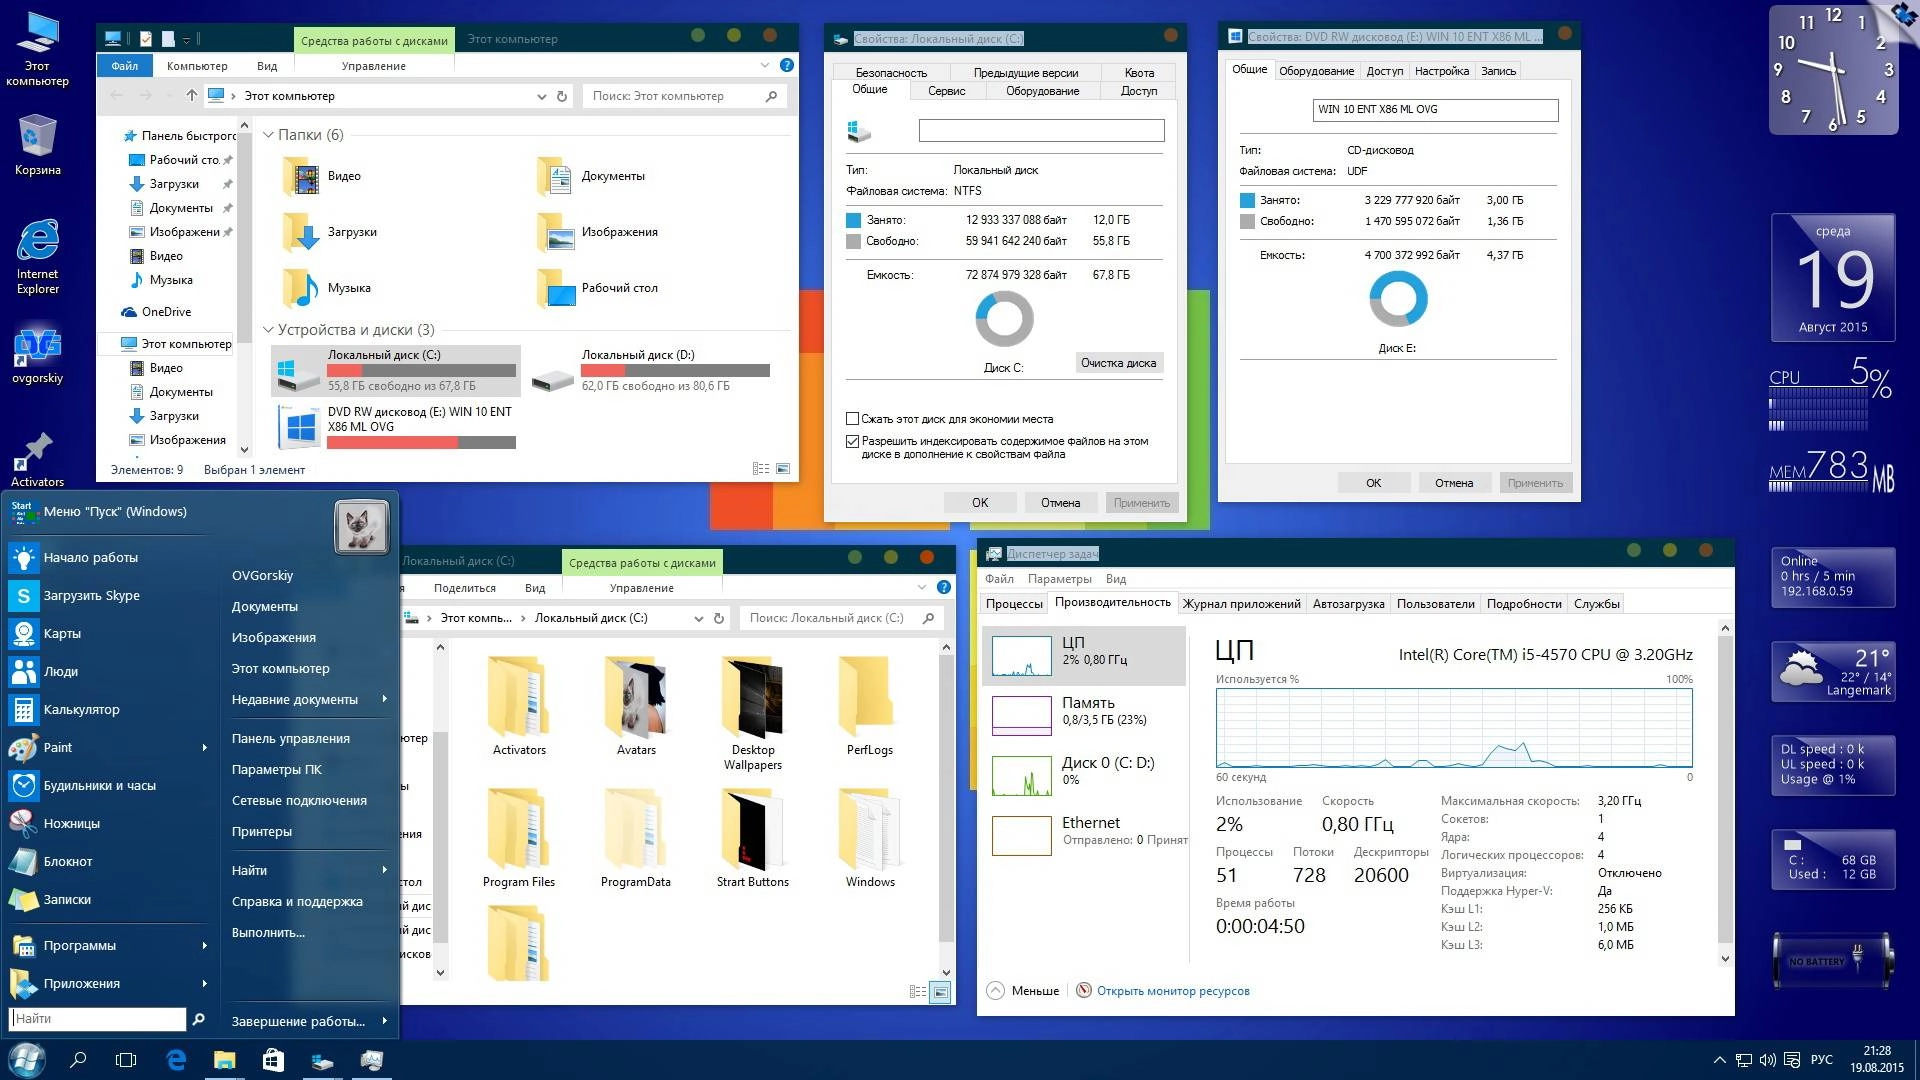Viewport: 1920px width, 1080px height.
Task: Uncheck the indexing checkbox in disk properties
Action: [x=853, y=441]
